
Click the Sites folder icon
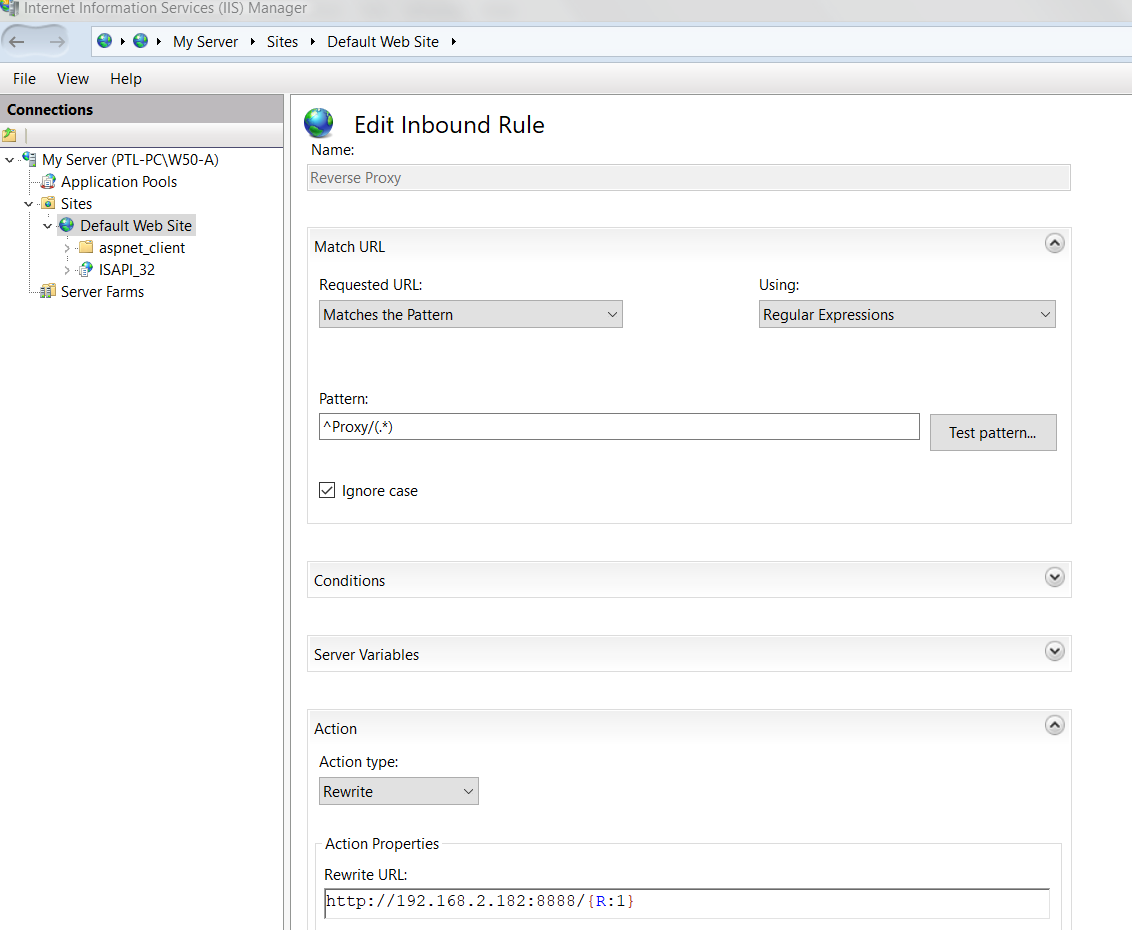(48, 203)
